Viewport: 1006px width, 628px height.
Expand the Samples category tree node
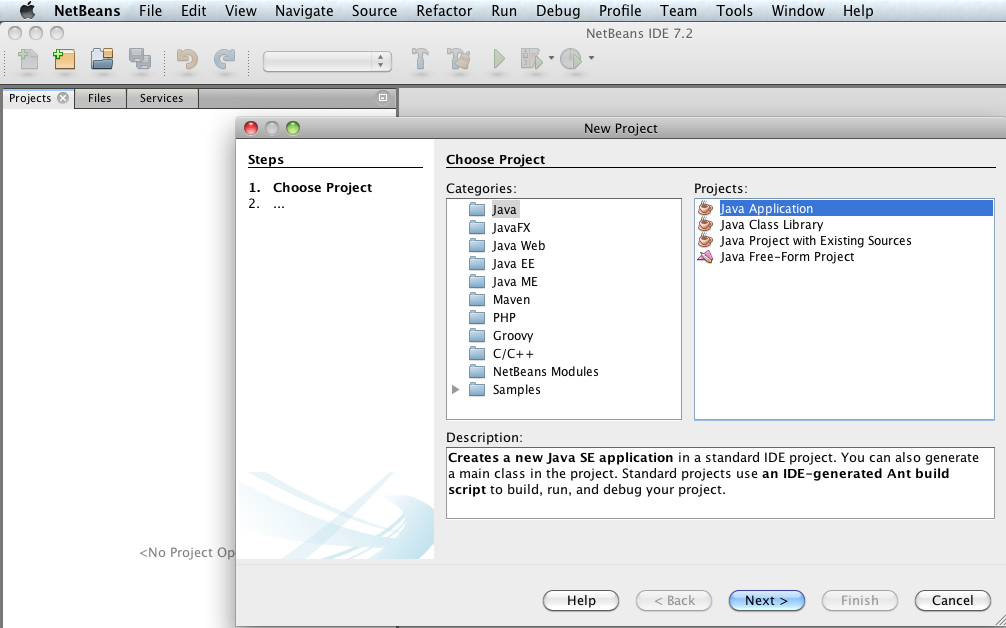pos(456,389)
